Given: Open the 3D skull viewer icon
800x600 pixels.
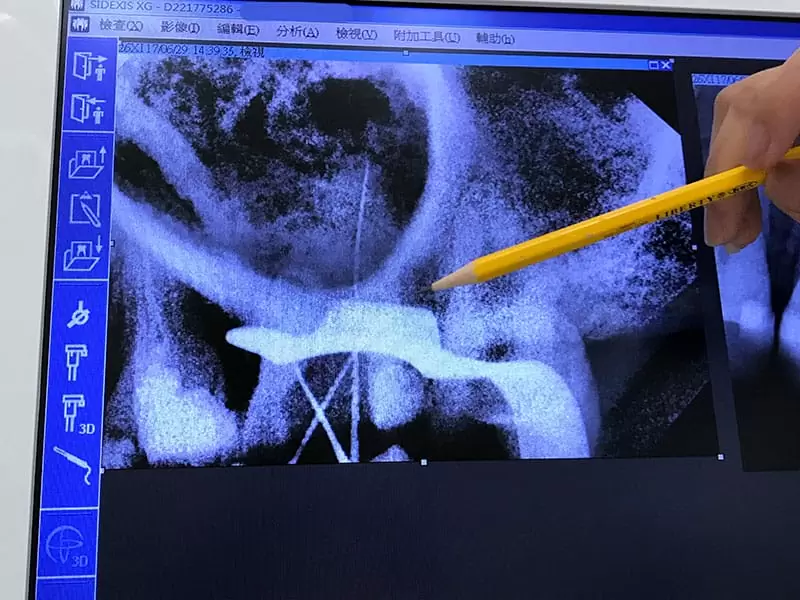Looking at the screenshot, I should click(68, 547).
